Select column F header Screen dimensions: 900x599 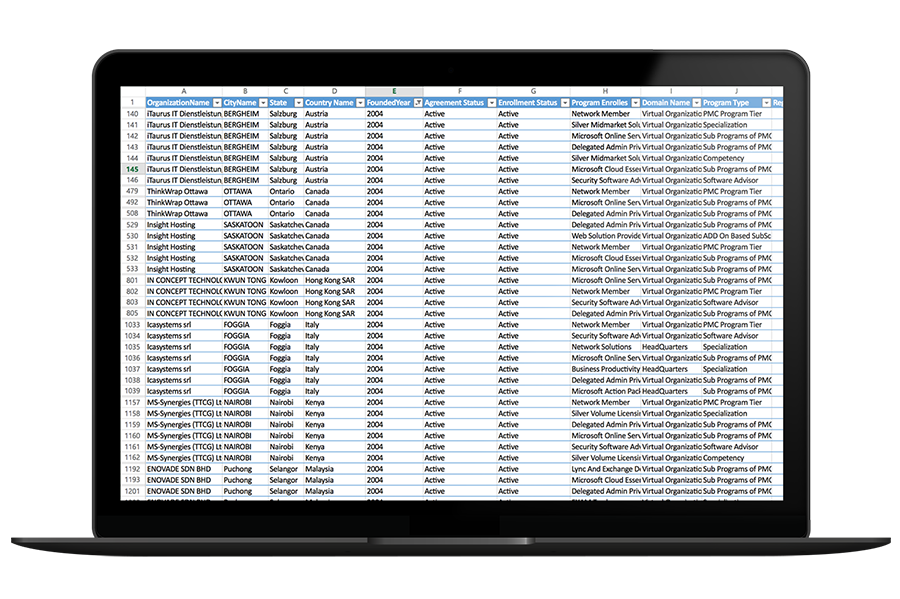(460, 91)
